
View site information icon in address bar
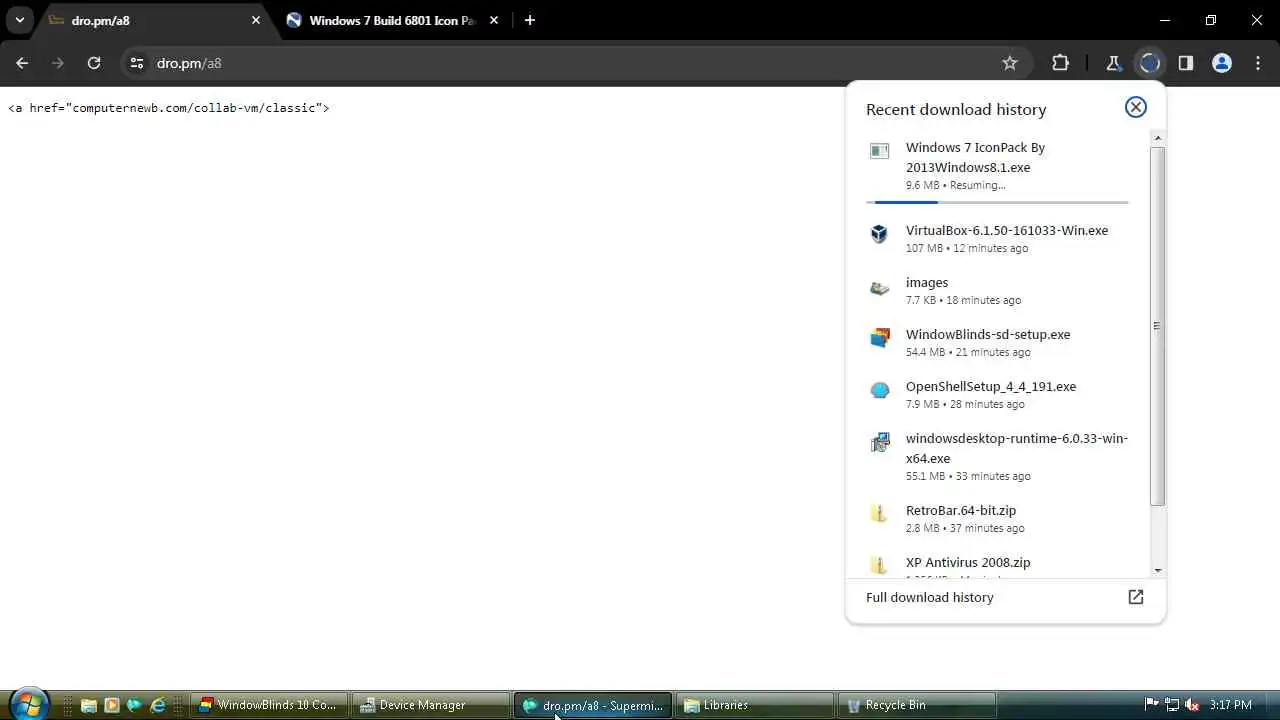tap(137, 63)
